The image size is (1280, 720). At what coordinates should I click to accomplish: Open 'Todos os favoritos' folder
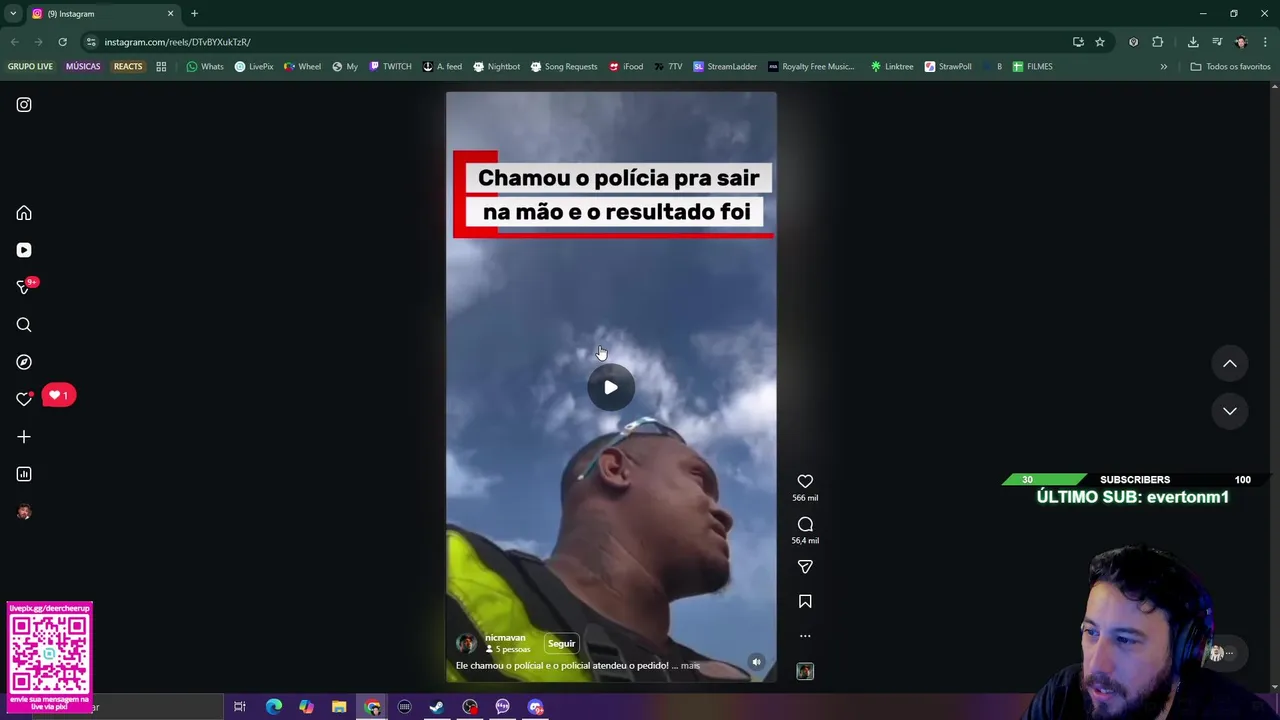click(1230, 67)
